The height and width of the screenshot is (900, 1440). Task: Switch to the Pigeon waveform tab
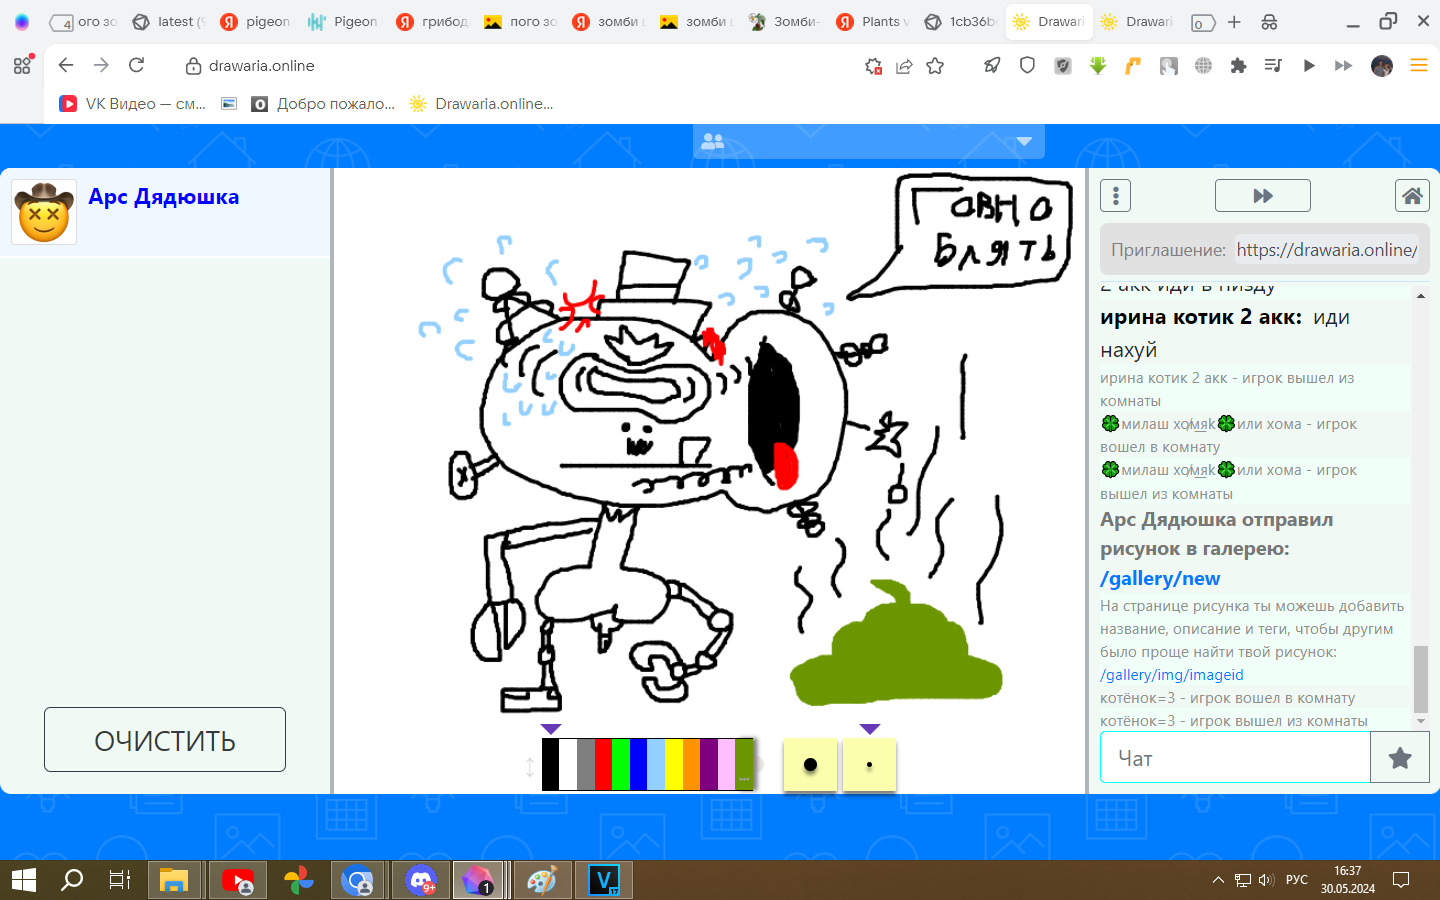click(x=342, y=22)
